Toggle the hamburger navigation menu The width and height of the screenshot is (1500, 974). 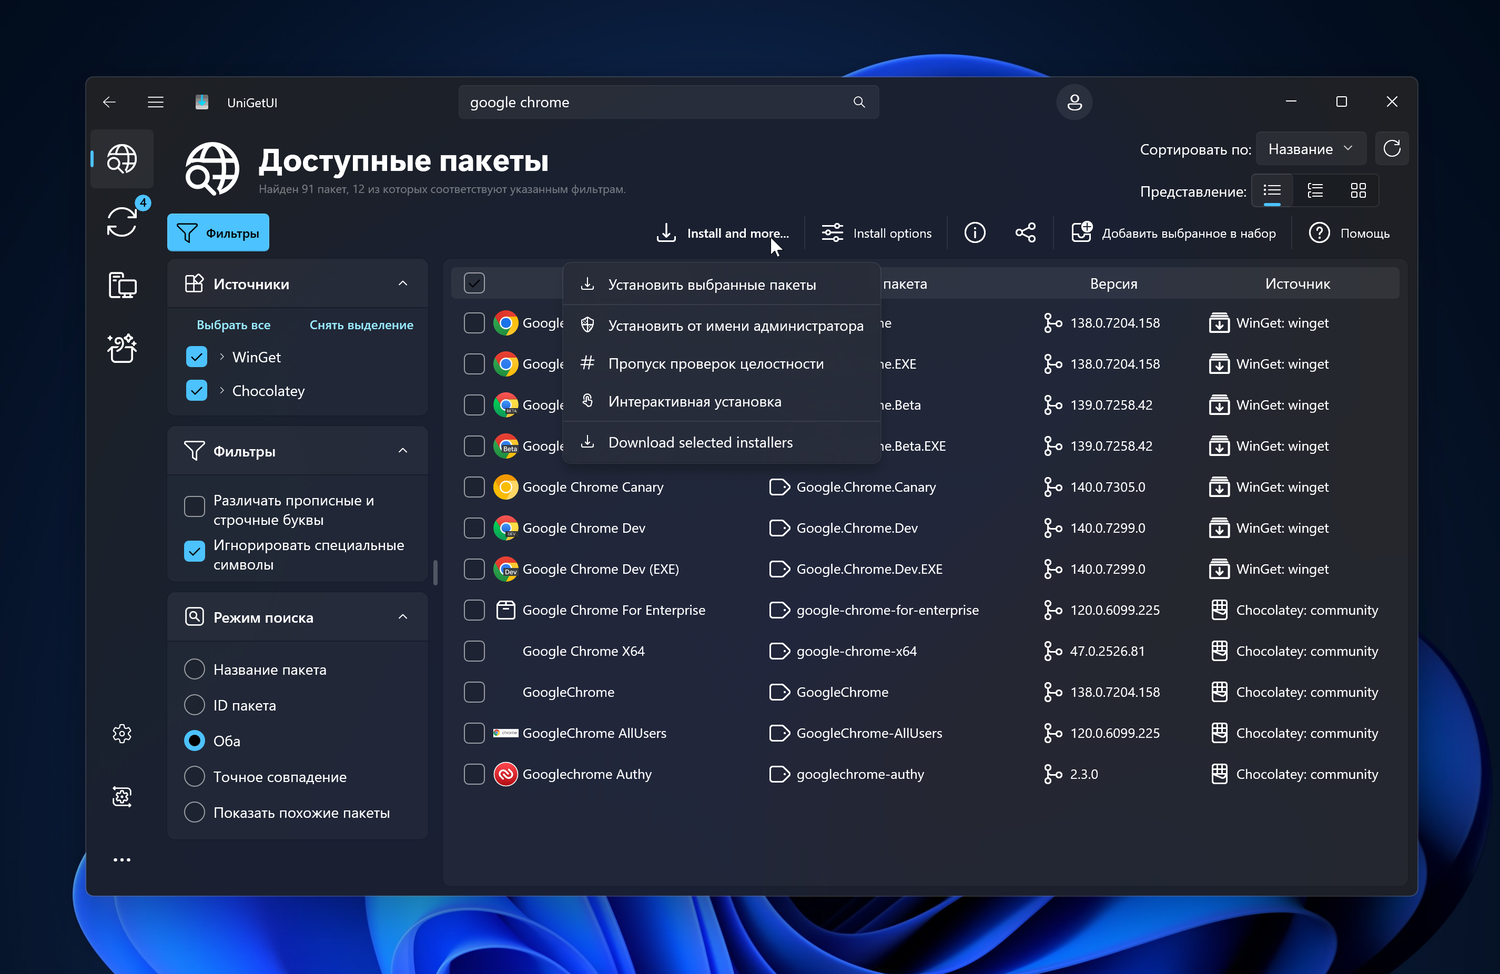pos(156,102)
